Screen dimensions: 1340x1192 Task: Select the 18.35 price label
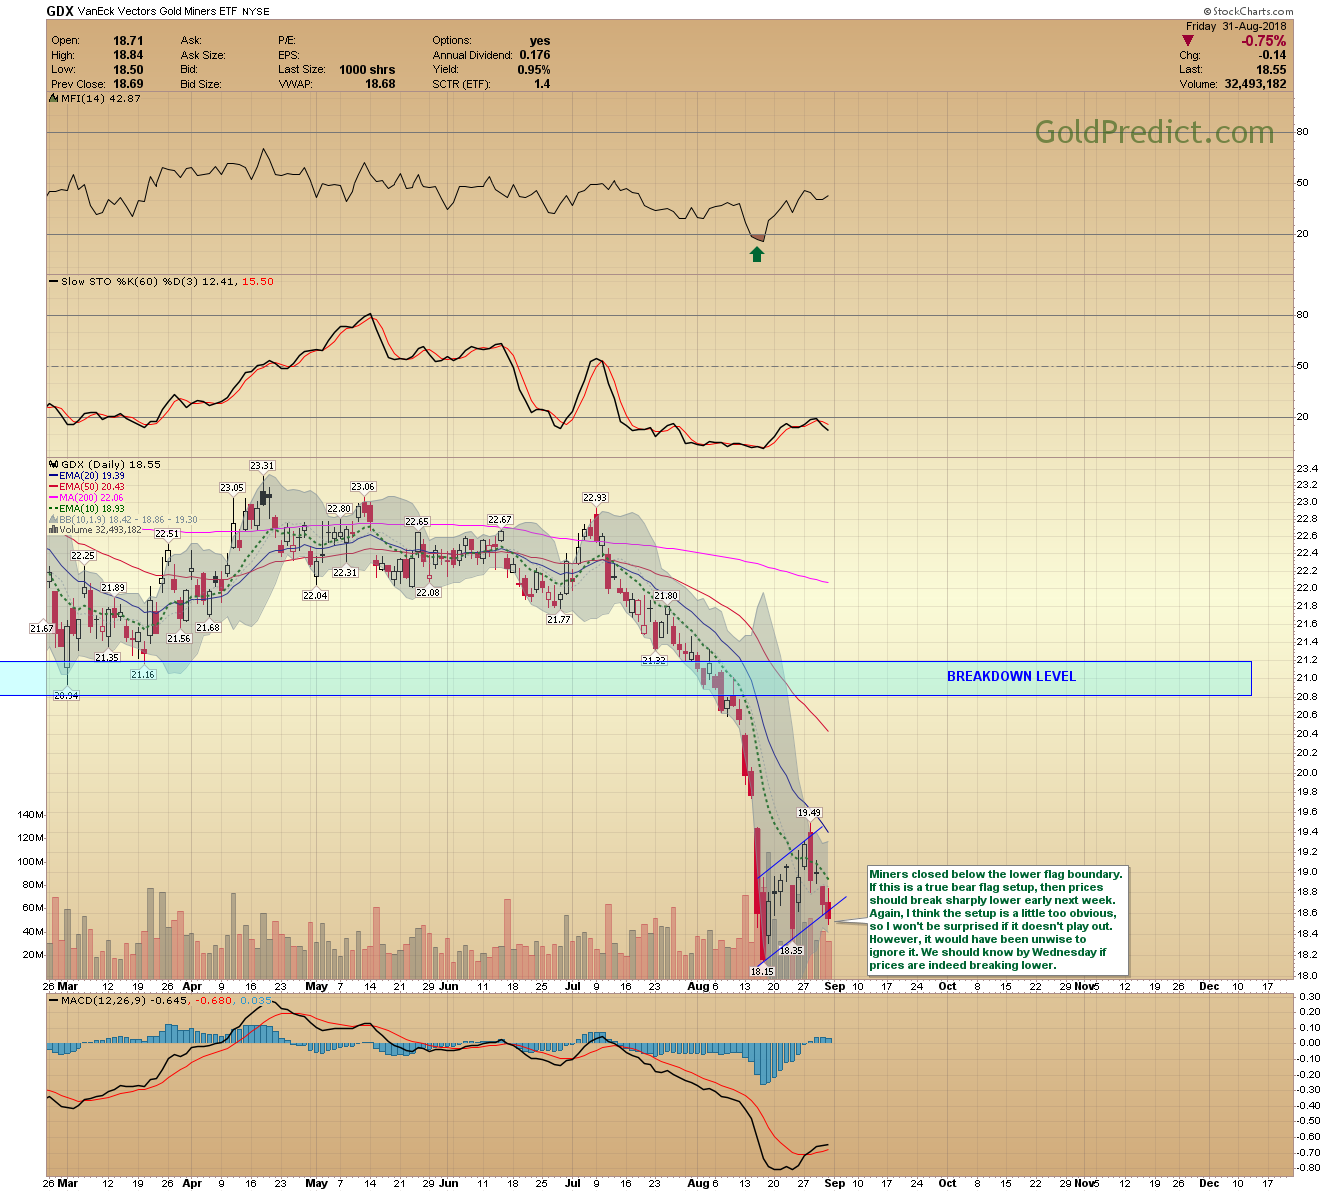tap(791, 950)
